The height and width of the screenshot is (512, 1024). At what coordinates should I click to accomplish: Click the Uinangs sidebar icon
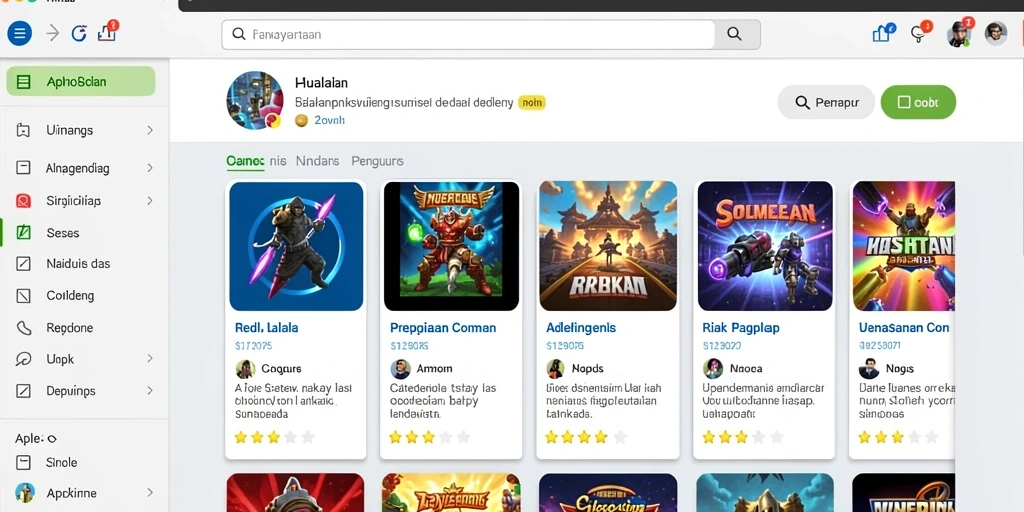[x=23, y=130]
